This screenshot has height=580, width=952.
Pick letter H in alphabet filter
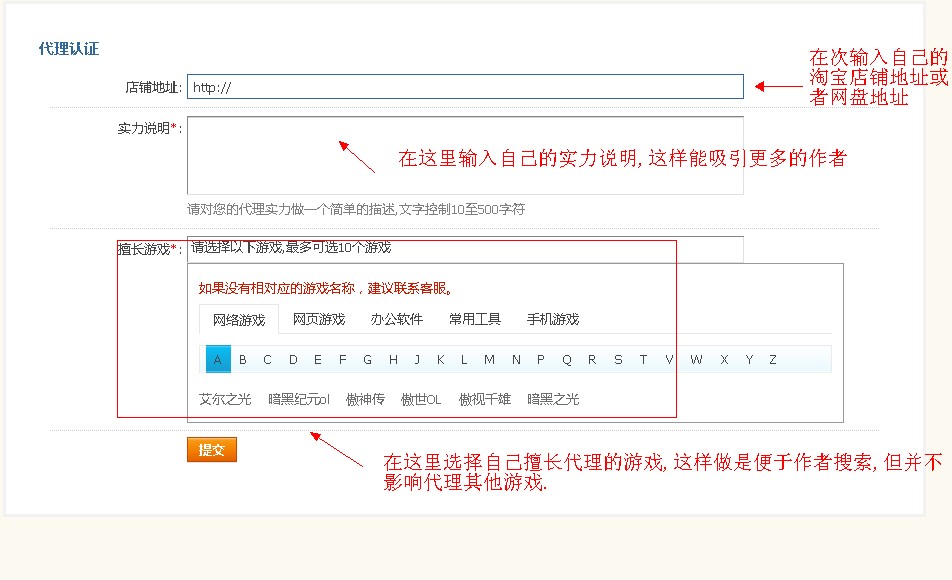tap(393, 360)
